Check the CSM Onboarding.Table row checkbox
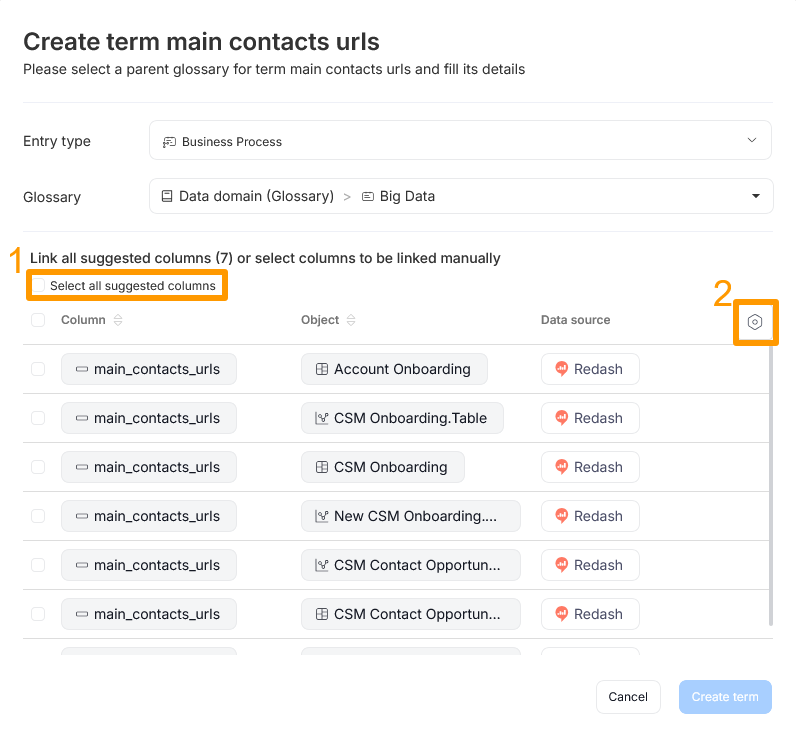This screenshot has height=735, width=796. pyautogui.click(x=38, y=418)
